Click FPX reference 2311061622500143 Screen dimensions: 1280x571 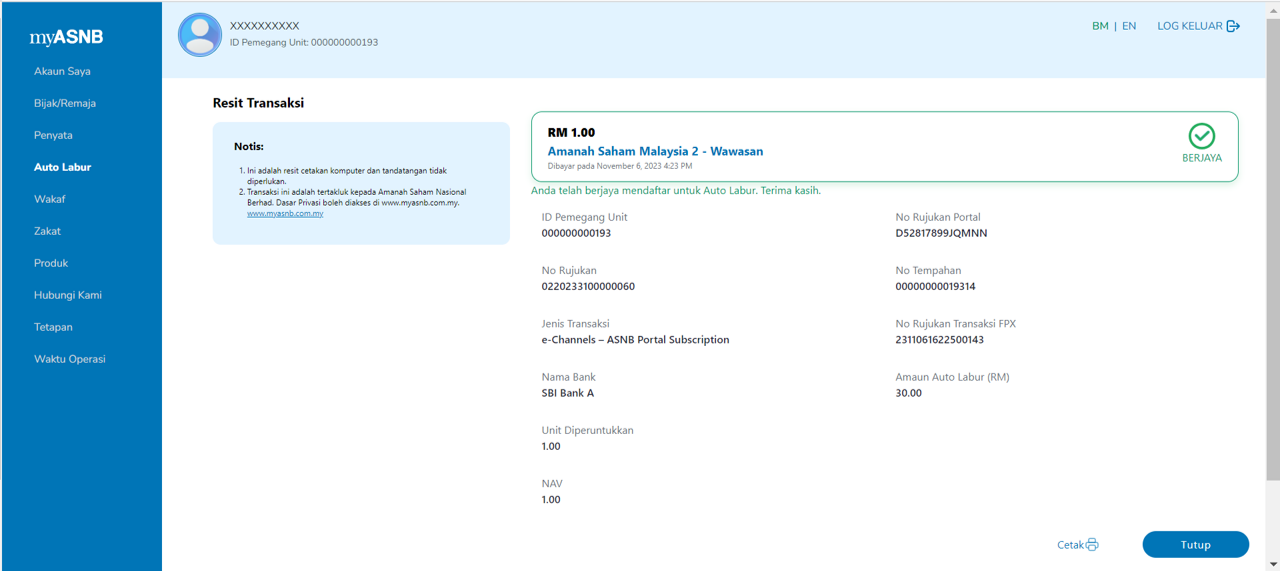940,340
